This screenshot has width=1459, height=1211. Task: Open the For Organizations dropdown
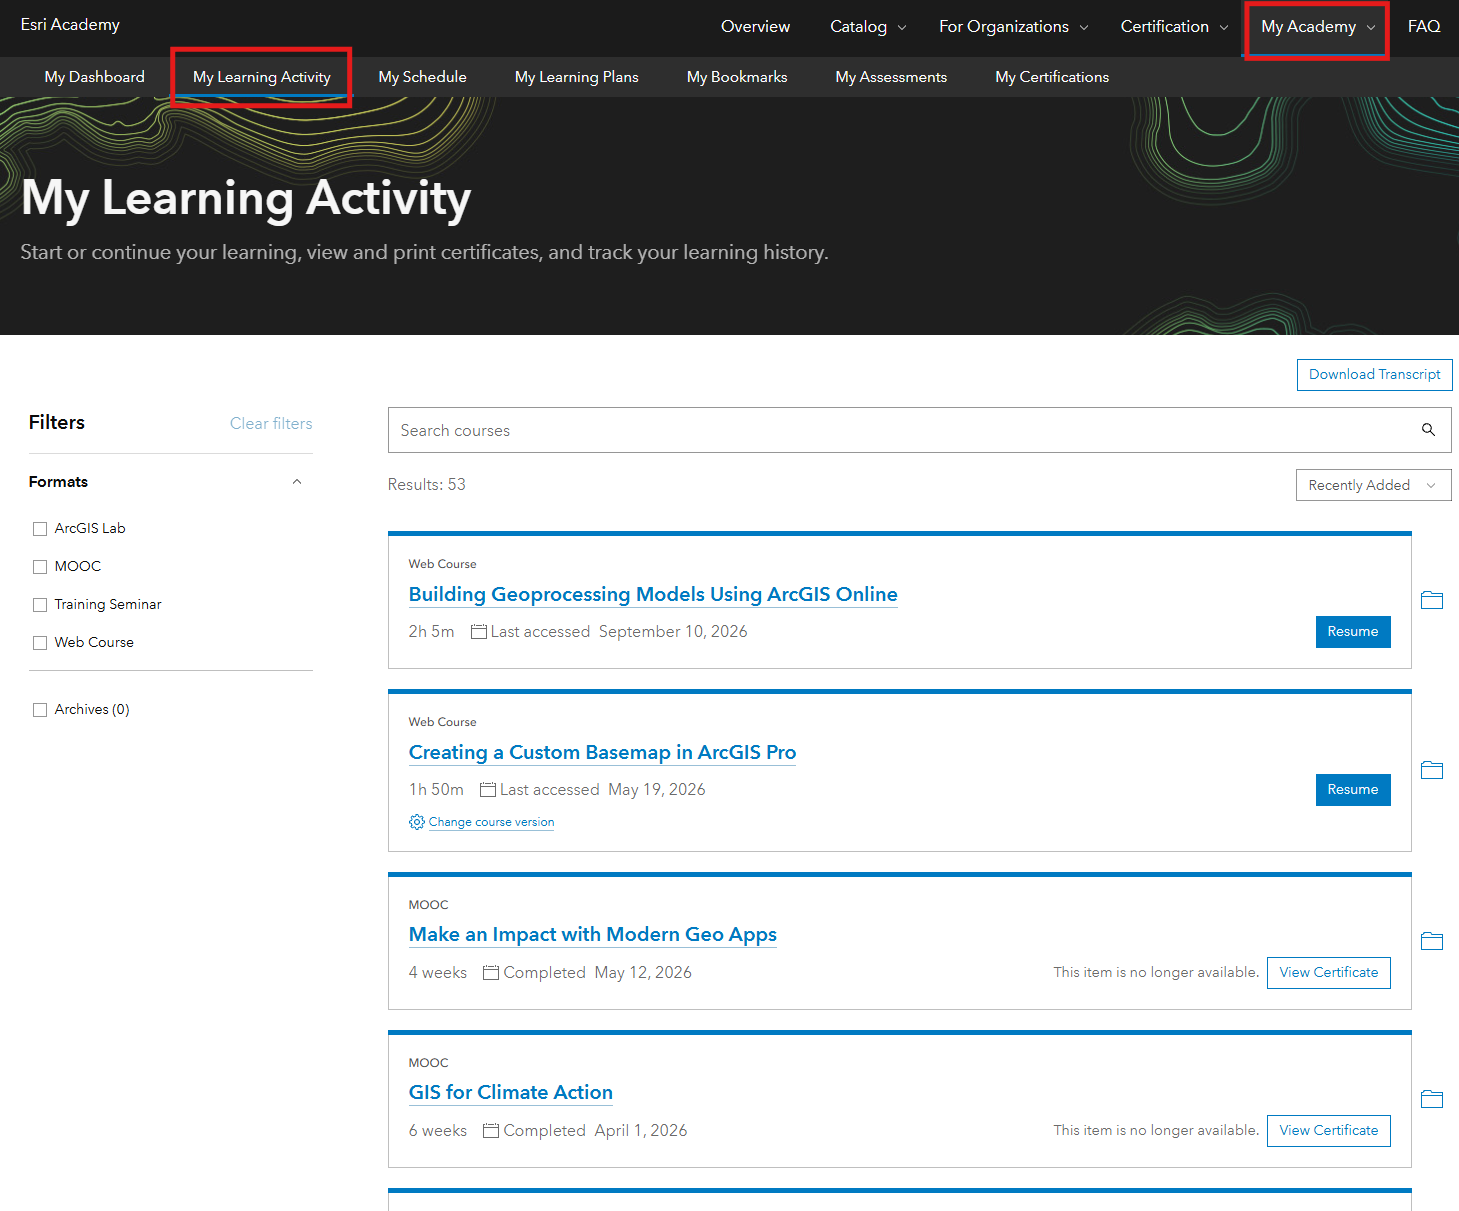[x=1014, y=27]
